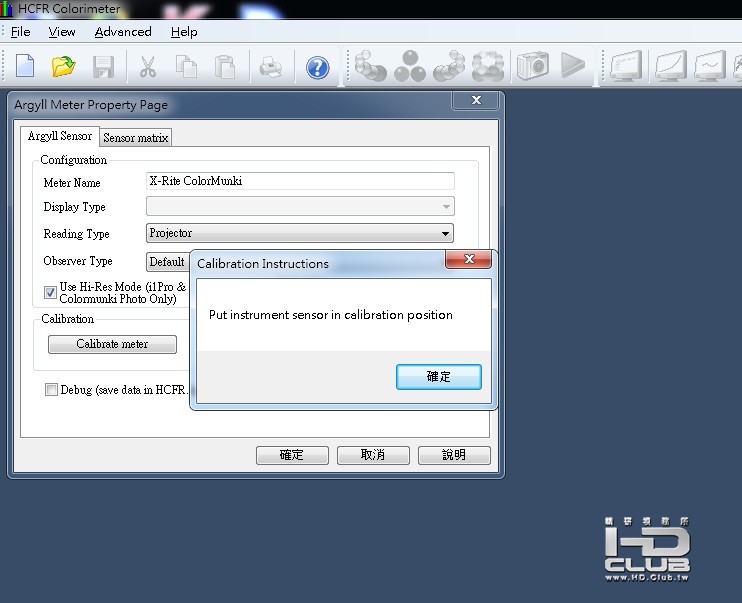The width and height of the screenshot is (742, 603).
Task: Close the Argyll Meter Property Page window
Action: coord(476,100)
